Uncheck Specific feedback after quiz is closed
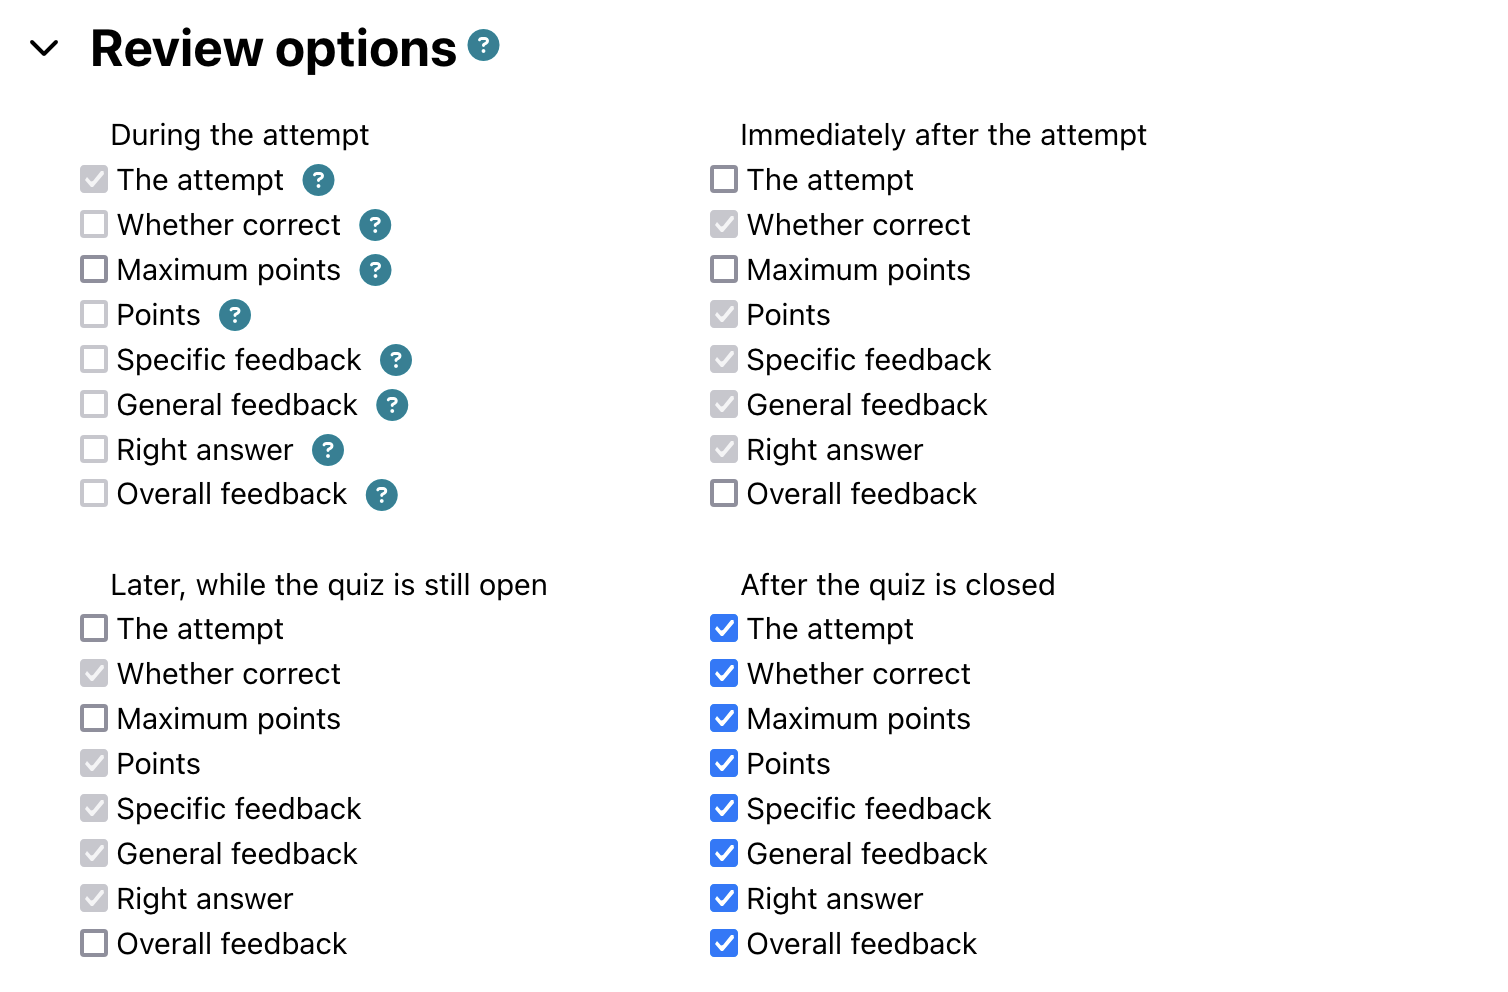The width and height of the screenshot is (1508, 992). 724,808
